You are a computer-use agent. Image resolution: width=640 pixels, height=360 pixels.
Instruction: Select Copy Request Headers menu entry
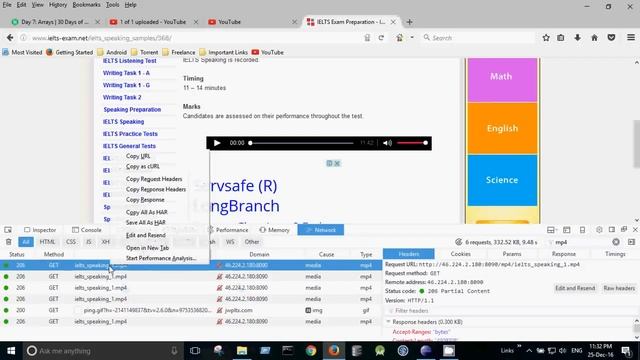(154, 179)
